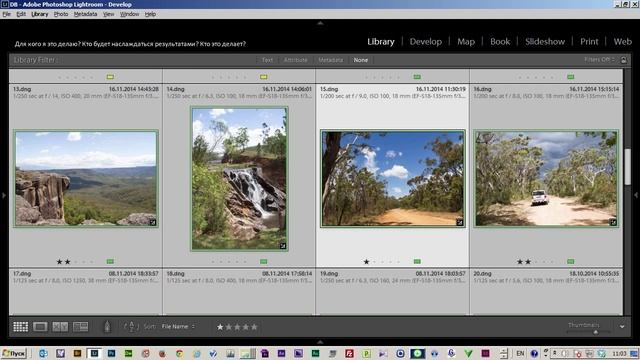Image resolution: width=640 pixels, height=360 pixels.
Task: Click the Lightroom taskbar icon
Action: tap(94, 353)
